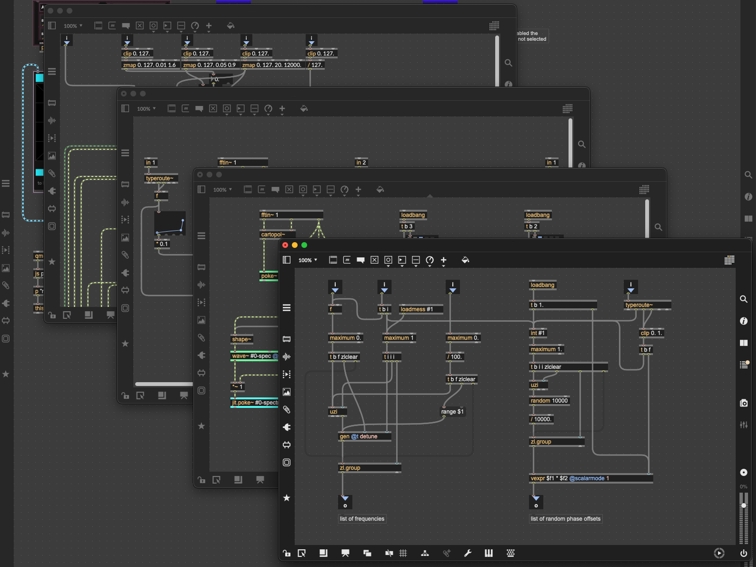Viewport: 756px width, 567px height.
Task: Toggle presentation mode in front patcher
Action: [345, 553]
